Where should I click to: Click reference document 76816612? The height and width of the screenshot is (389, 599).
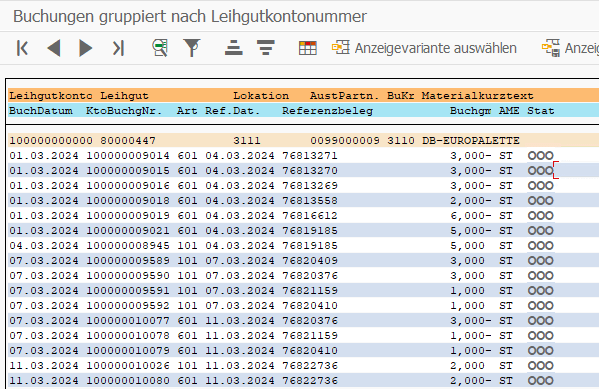click(310, 216)
